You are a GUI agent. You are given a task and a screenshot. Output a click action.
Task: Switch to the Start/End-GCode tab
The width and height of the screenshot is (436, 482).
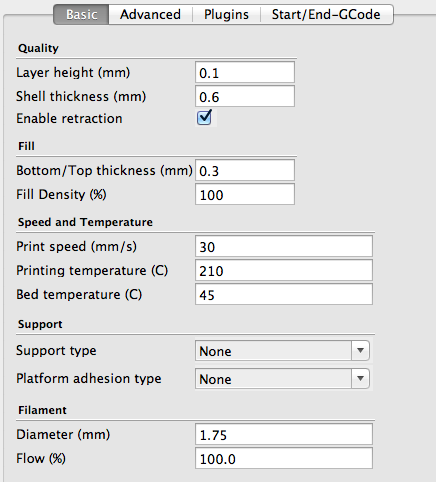(x=326, y=14)
